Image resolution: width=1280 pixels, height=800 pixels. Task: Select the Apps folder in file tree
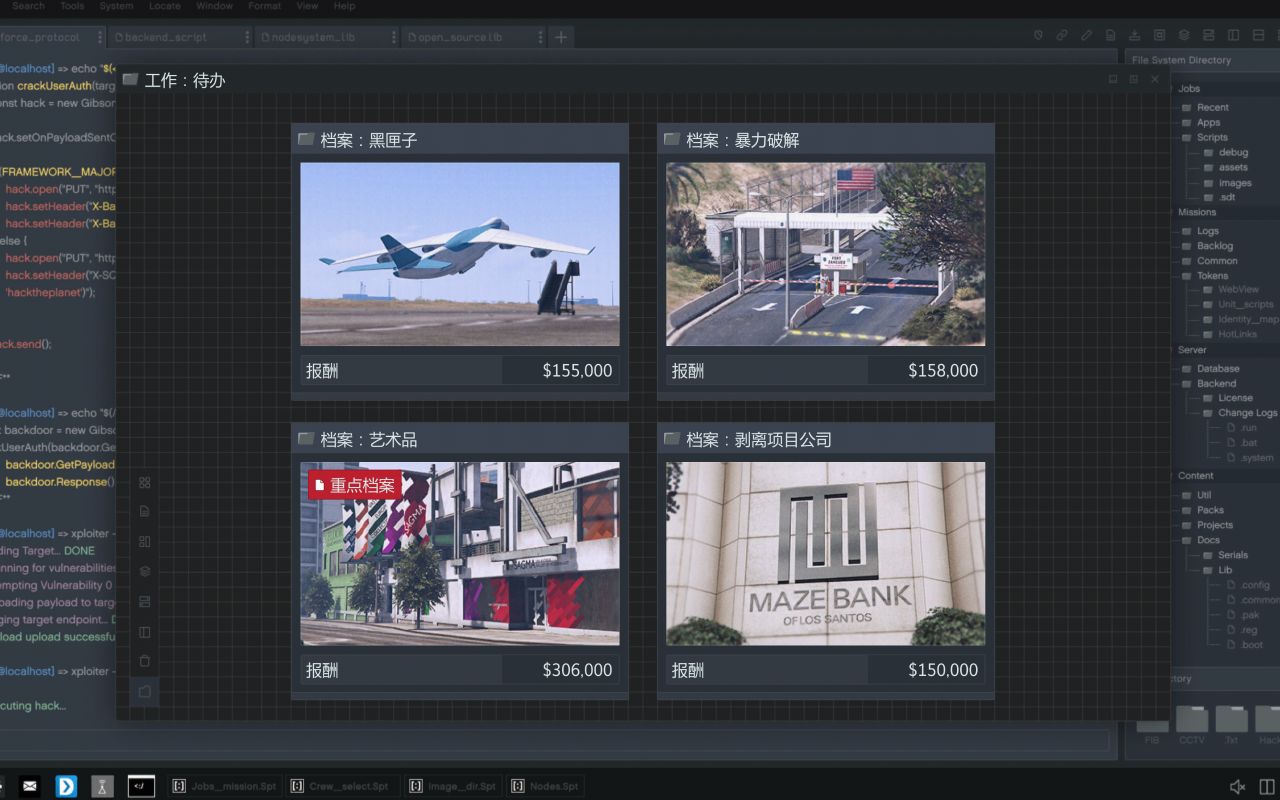coord(1201,122)
